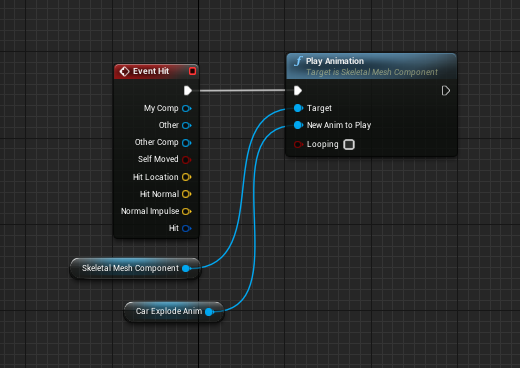Click the 'Normal Impulse' label
520x368 pixels.
pos(150,211)
